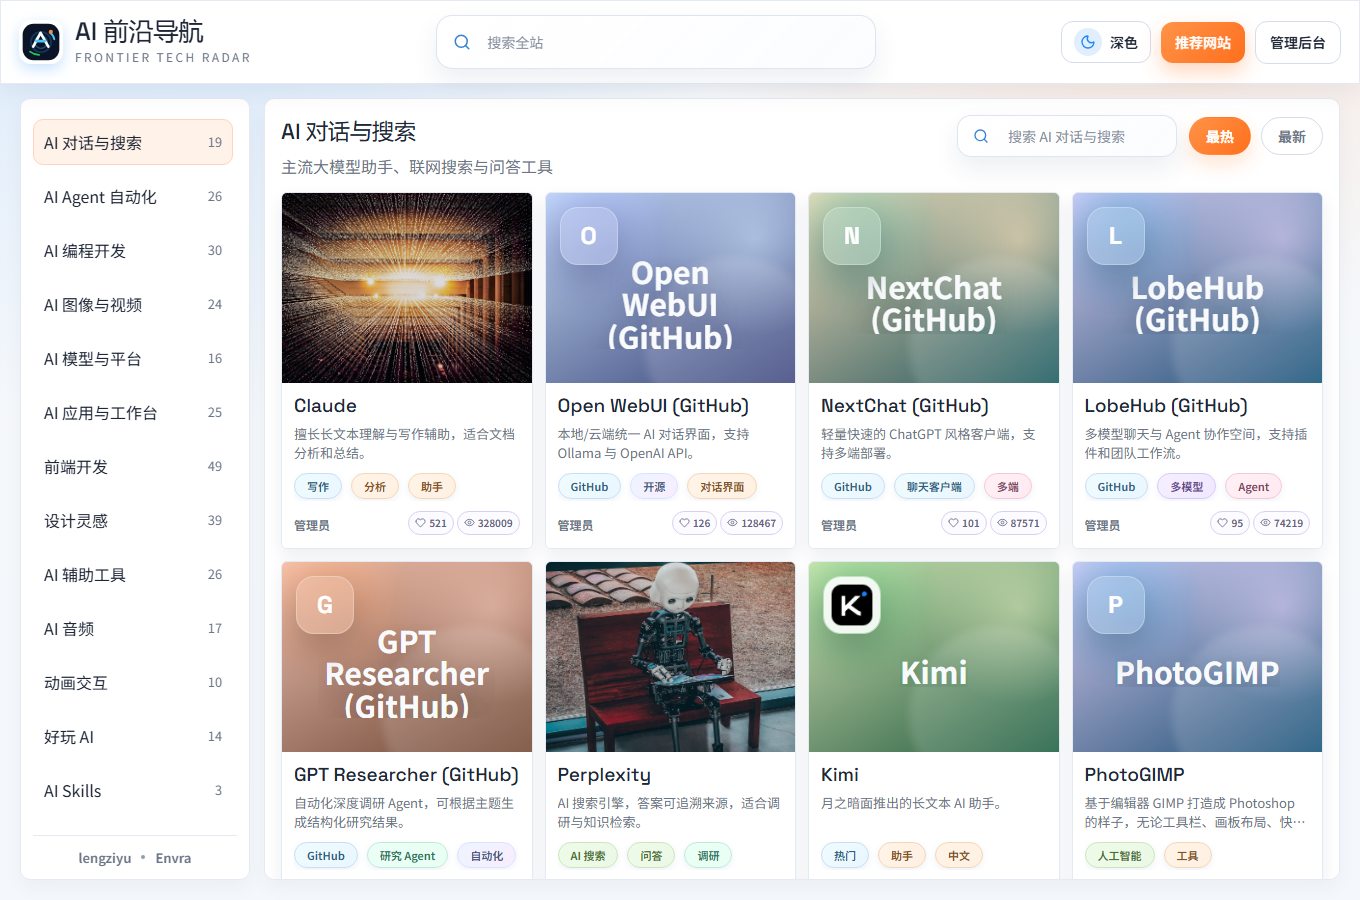1360x900 pixels.
Task: Open the Claude card thumbnail
Action: coord(407,288)
